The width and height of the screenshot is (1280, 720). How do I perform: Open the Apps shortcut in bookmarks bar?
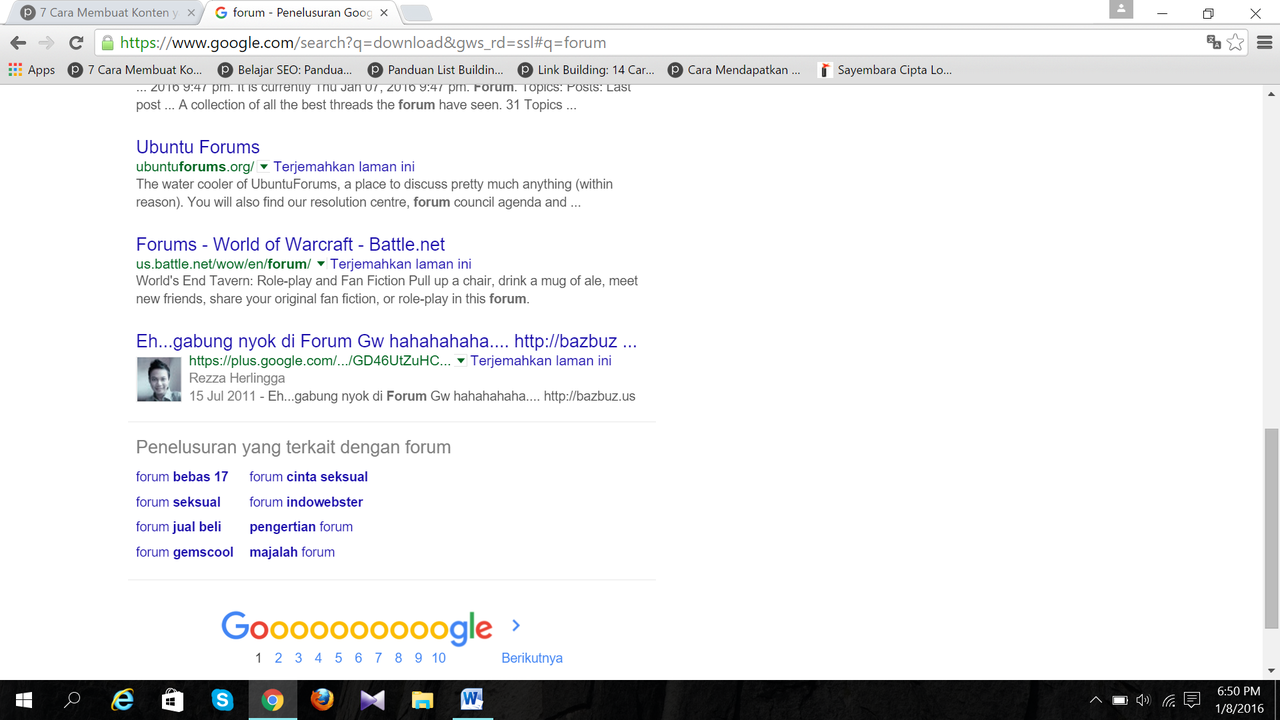tap(32, 70)
